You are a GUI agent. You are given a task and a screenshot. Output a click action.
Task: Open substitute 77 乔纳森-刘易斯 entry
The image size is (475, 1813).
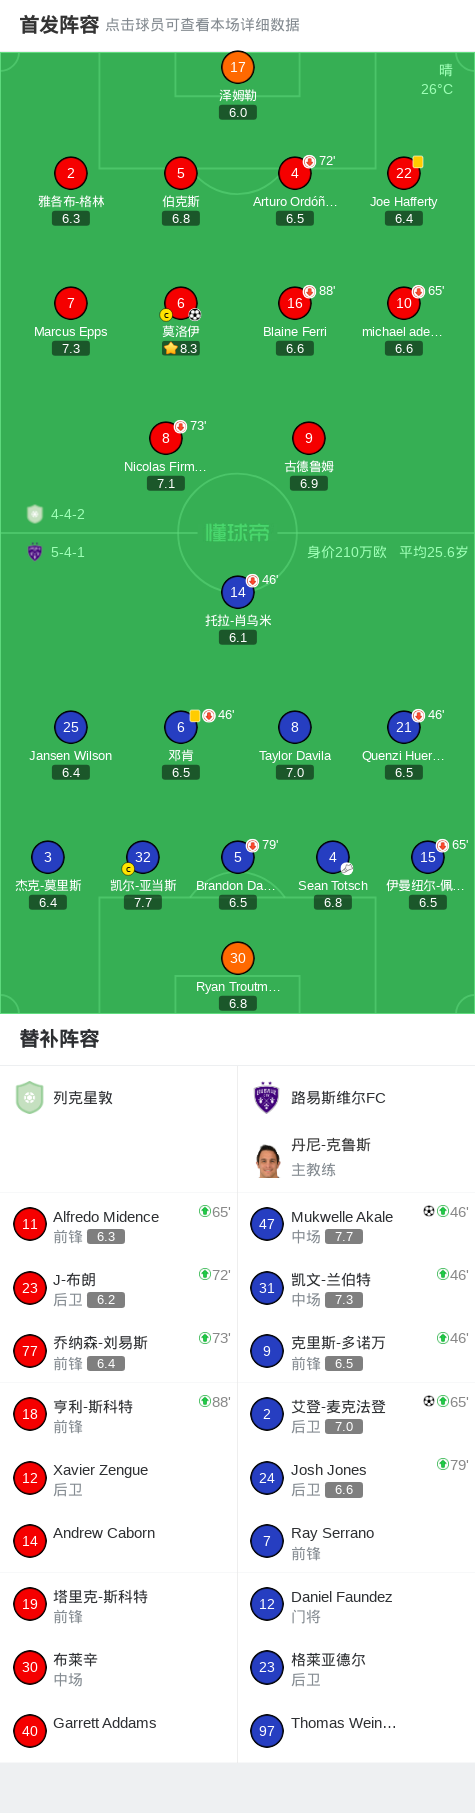pos(118,1351)
